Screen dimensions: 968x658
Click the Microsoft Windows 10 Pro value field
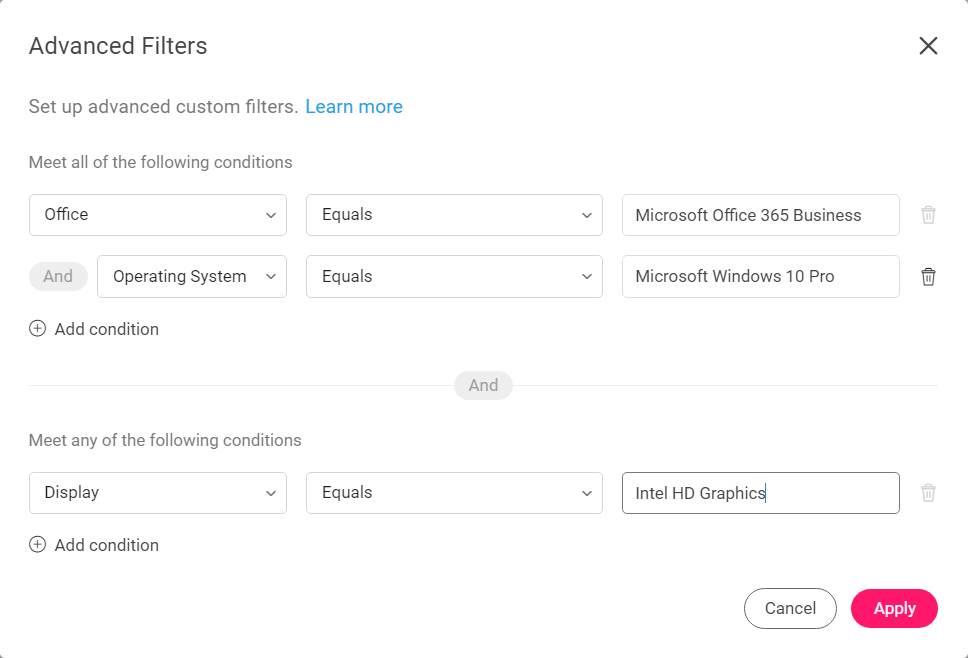coord(761,277)
